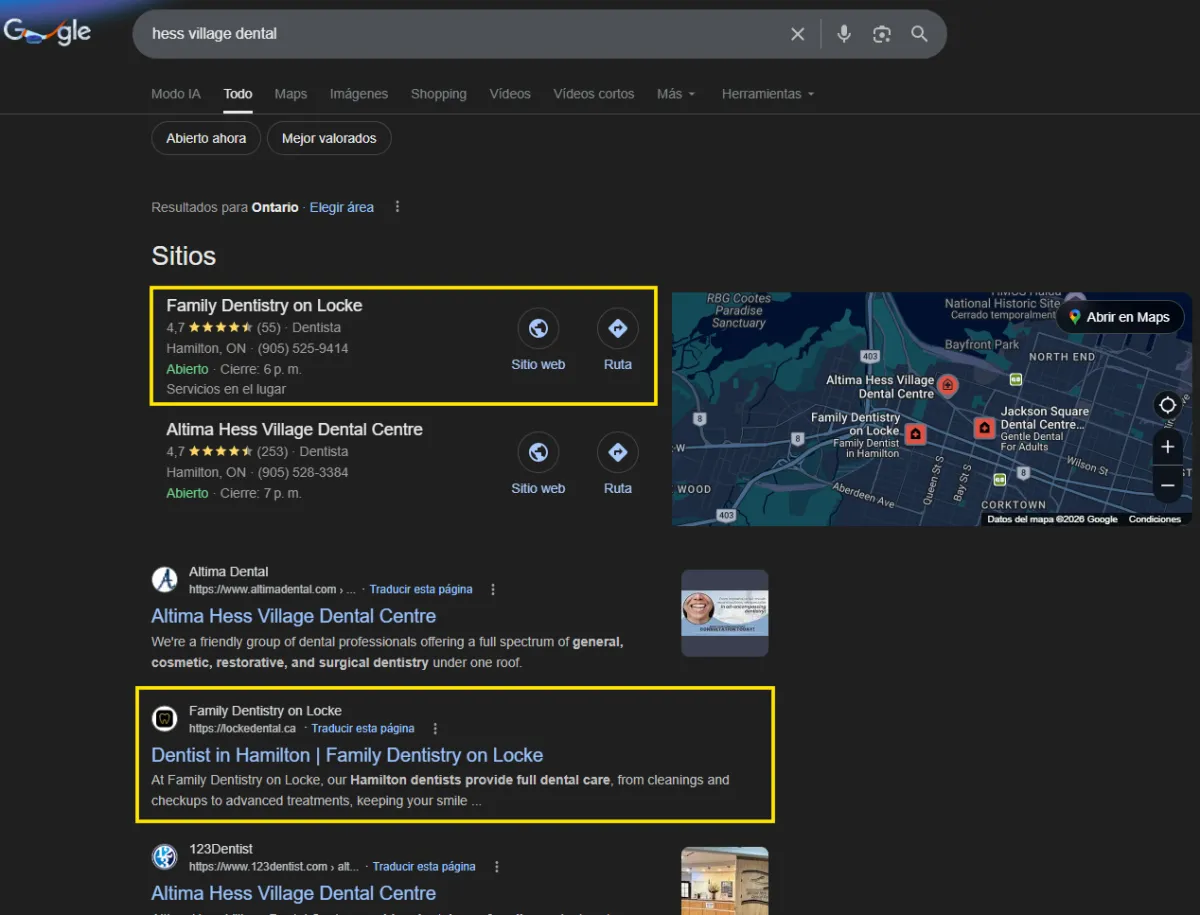The height and width of the screenshot is (915, 1200).
Task: Center map on my location icon
Action: [x=1167, y=405]
